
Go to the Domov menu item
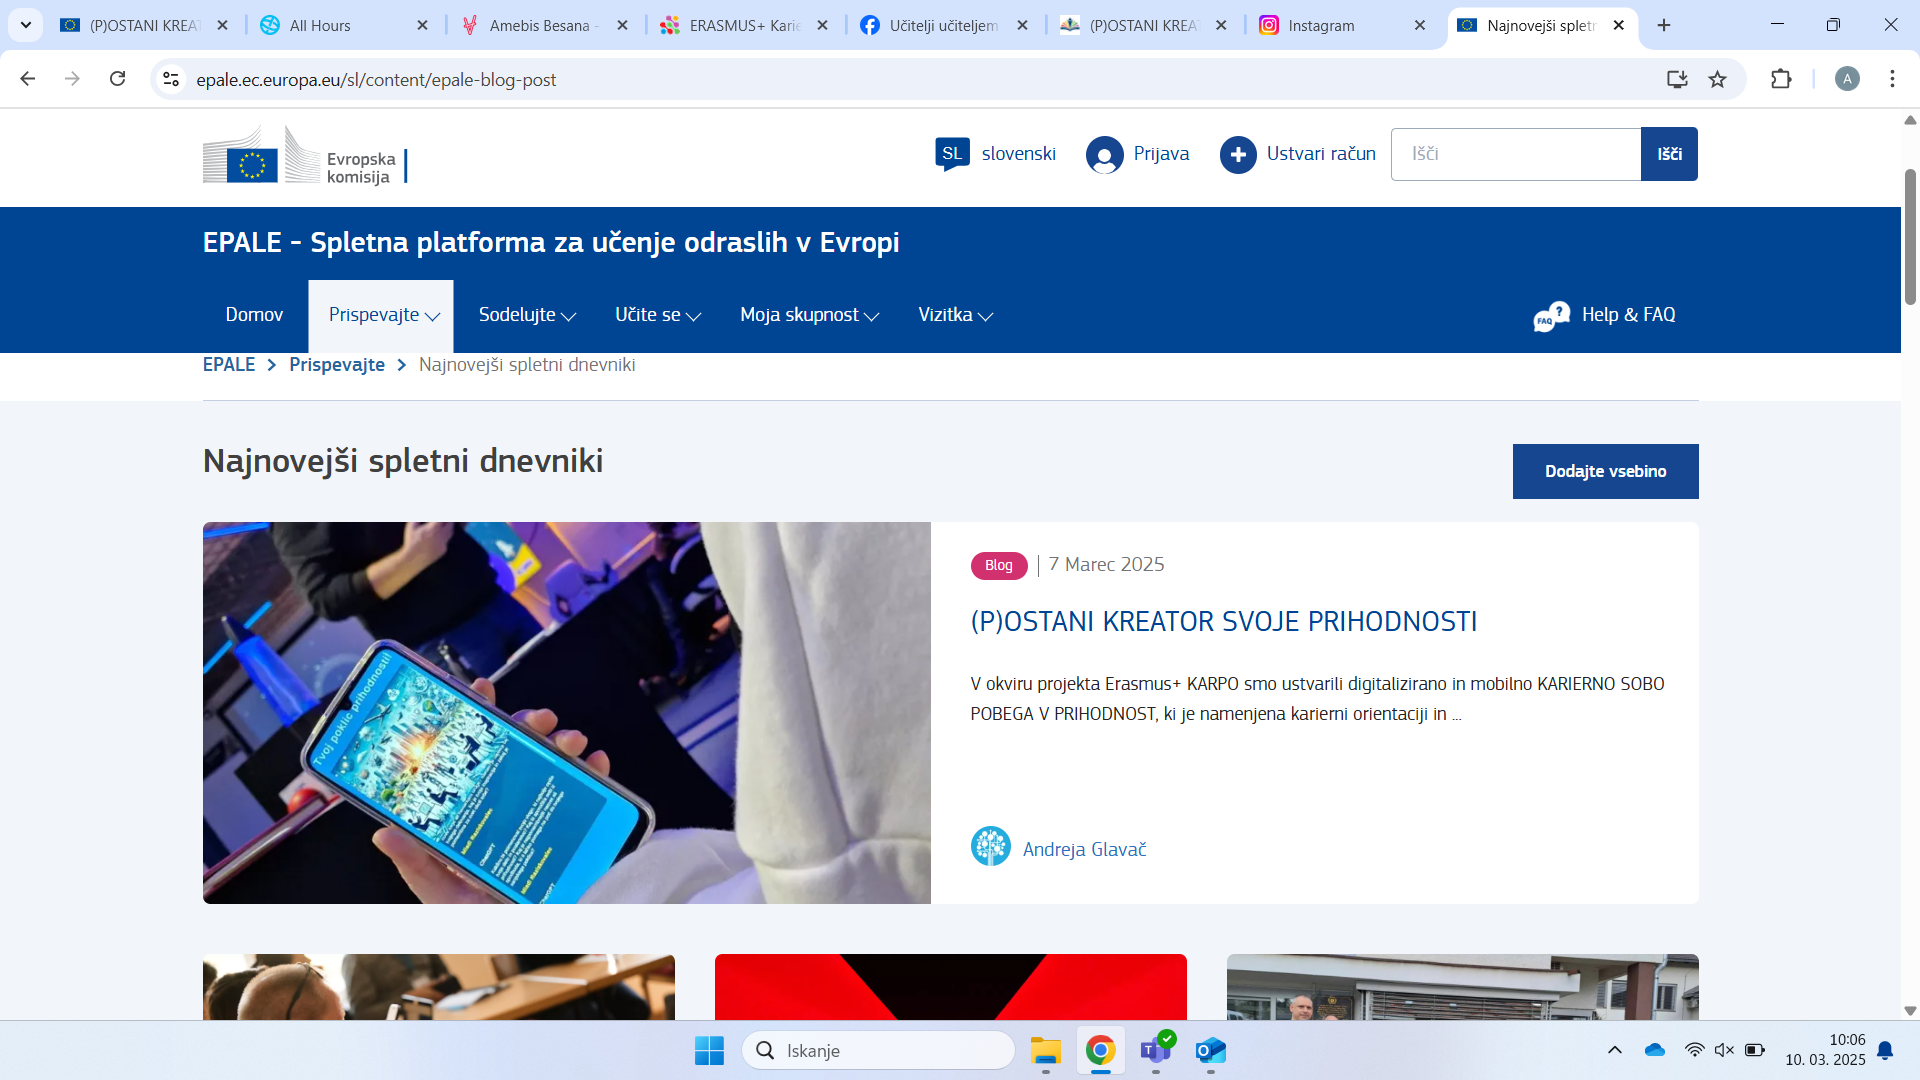point(254,315)
